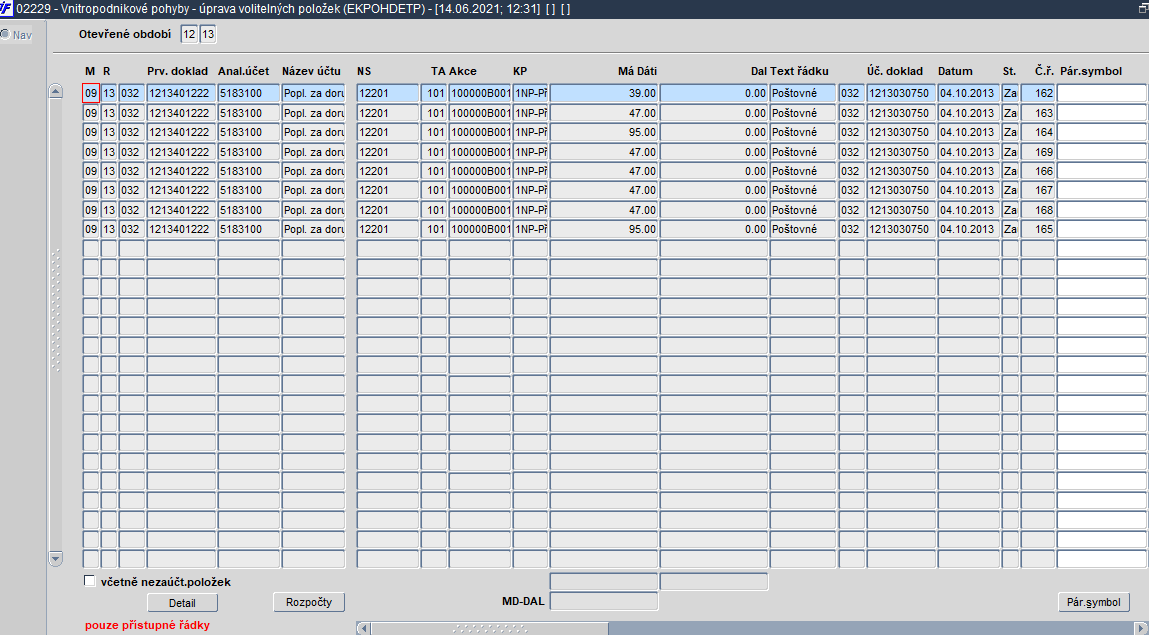This screenshot has width=1149, height=635.
Task: Click the 'Má Dáti' column header
Action: coord(637,71)
